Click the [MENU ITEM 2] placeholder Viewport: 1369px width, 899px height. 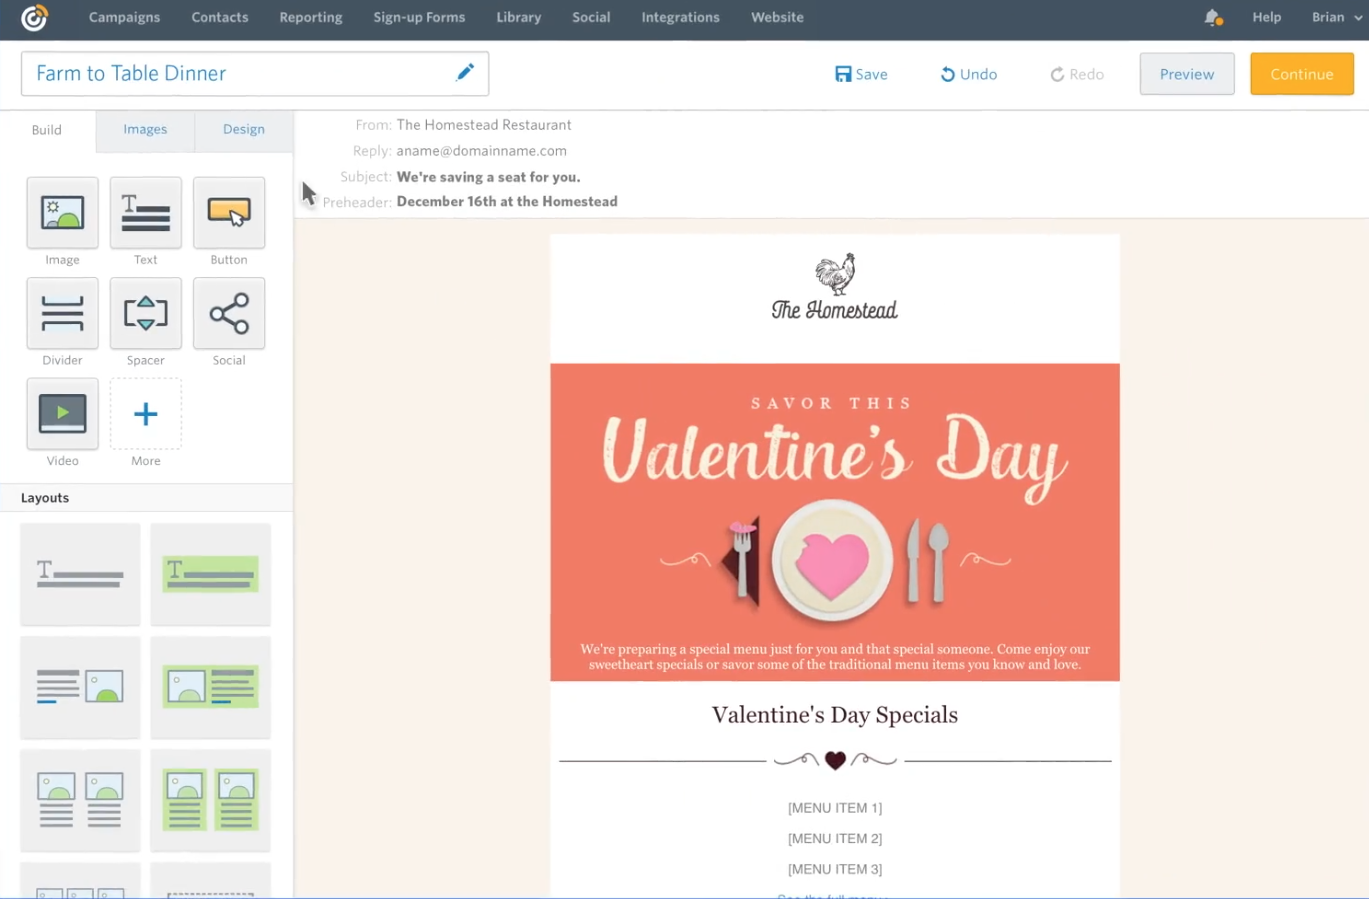[835, 839]
